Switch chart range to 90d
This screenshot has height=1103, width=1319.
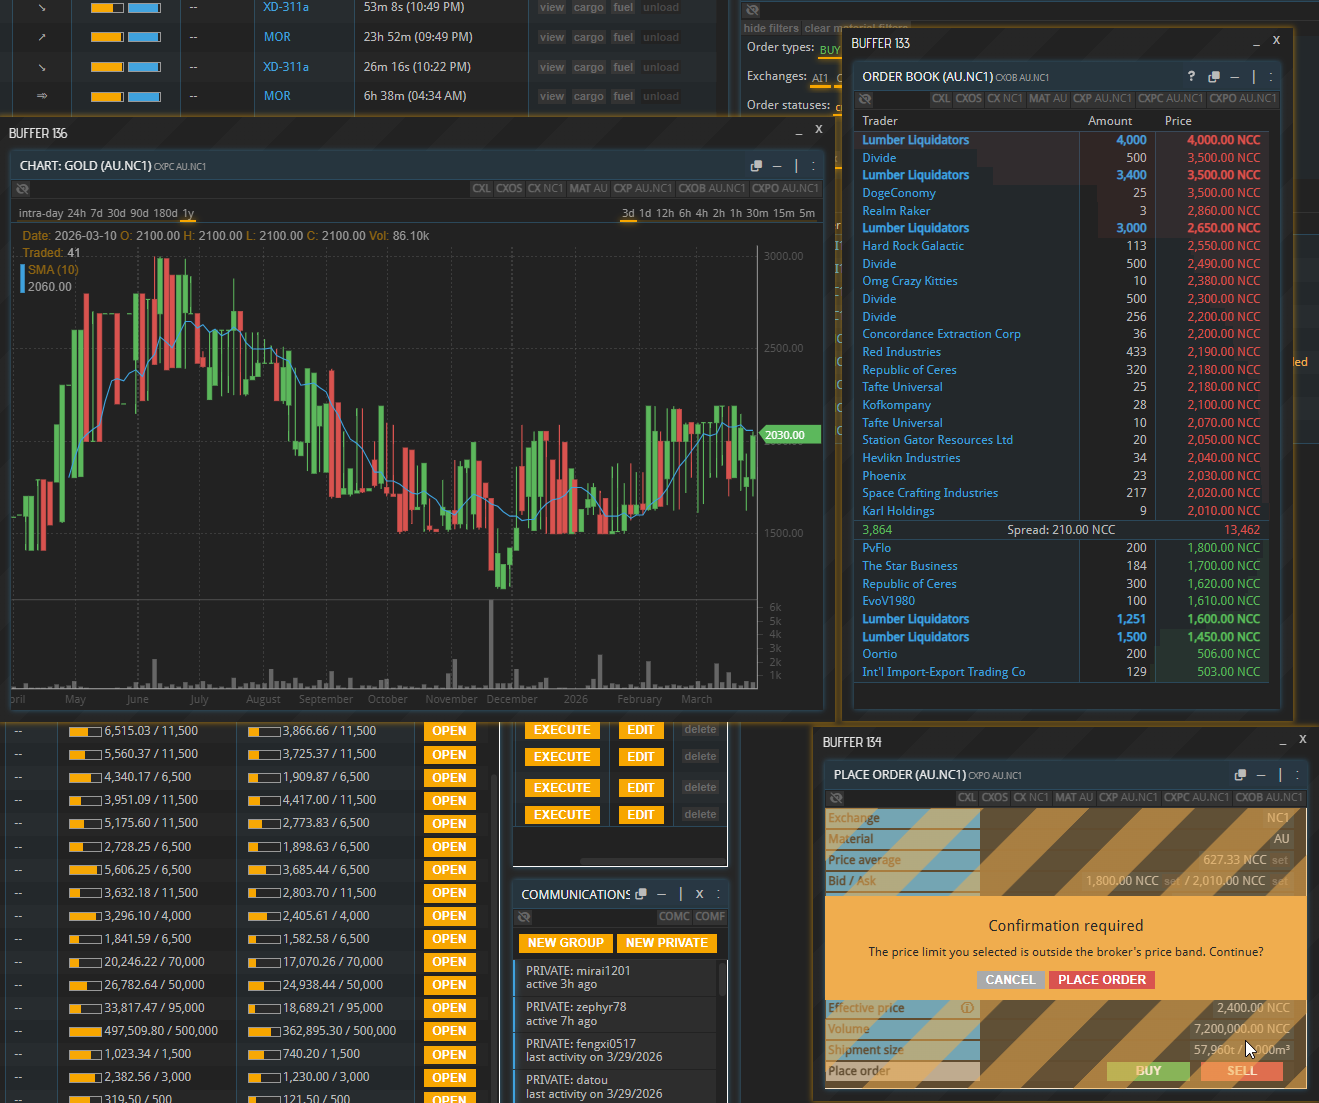[x=140, y=213]
